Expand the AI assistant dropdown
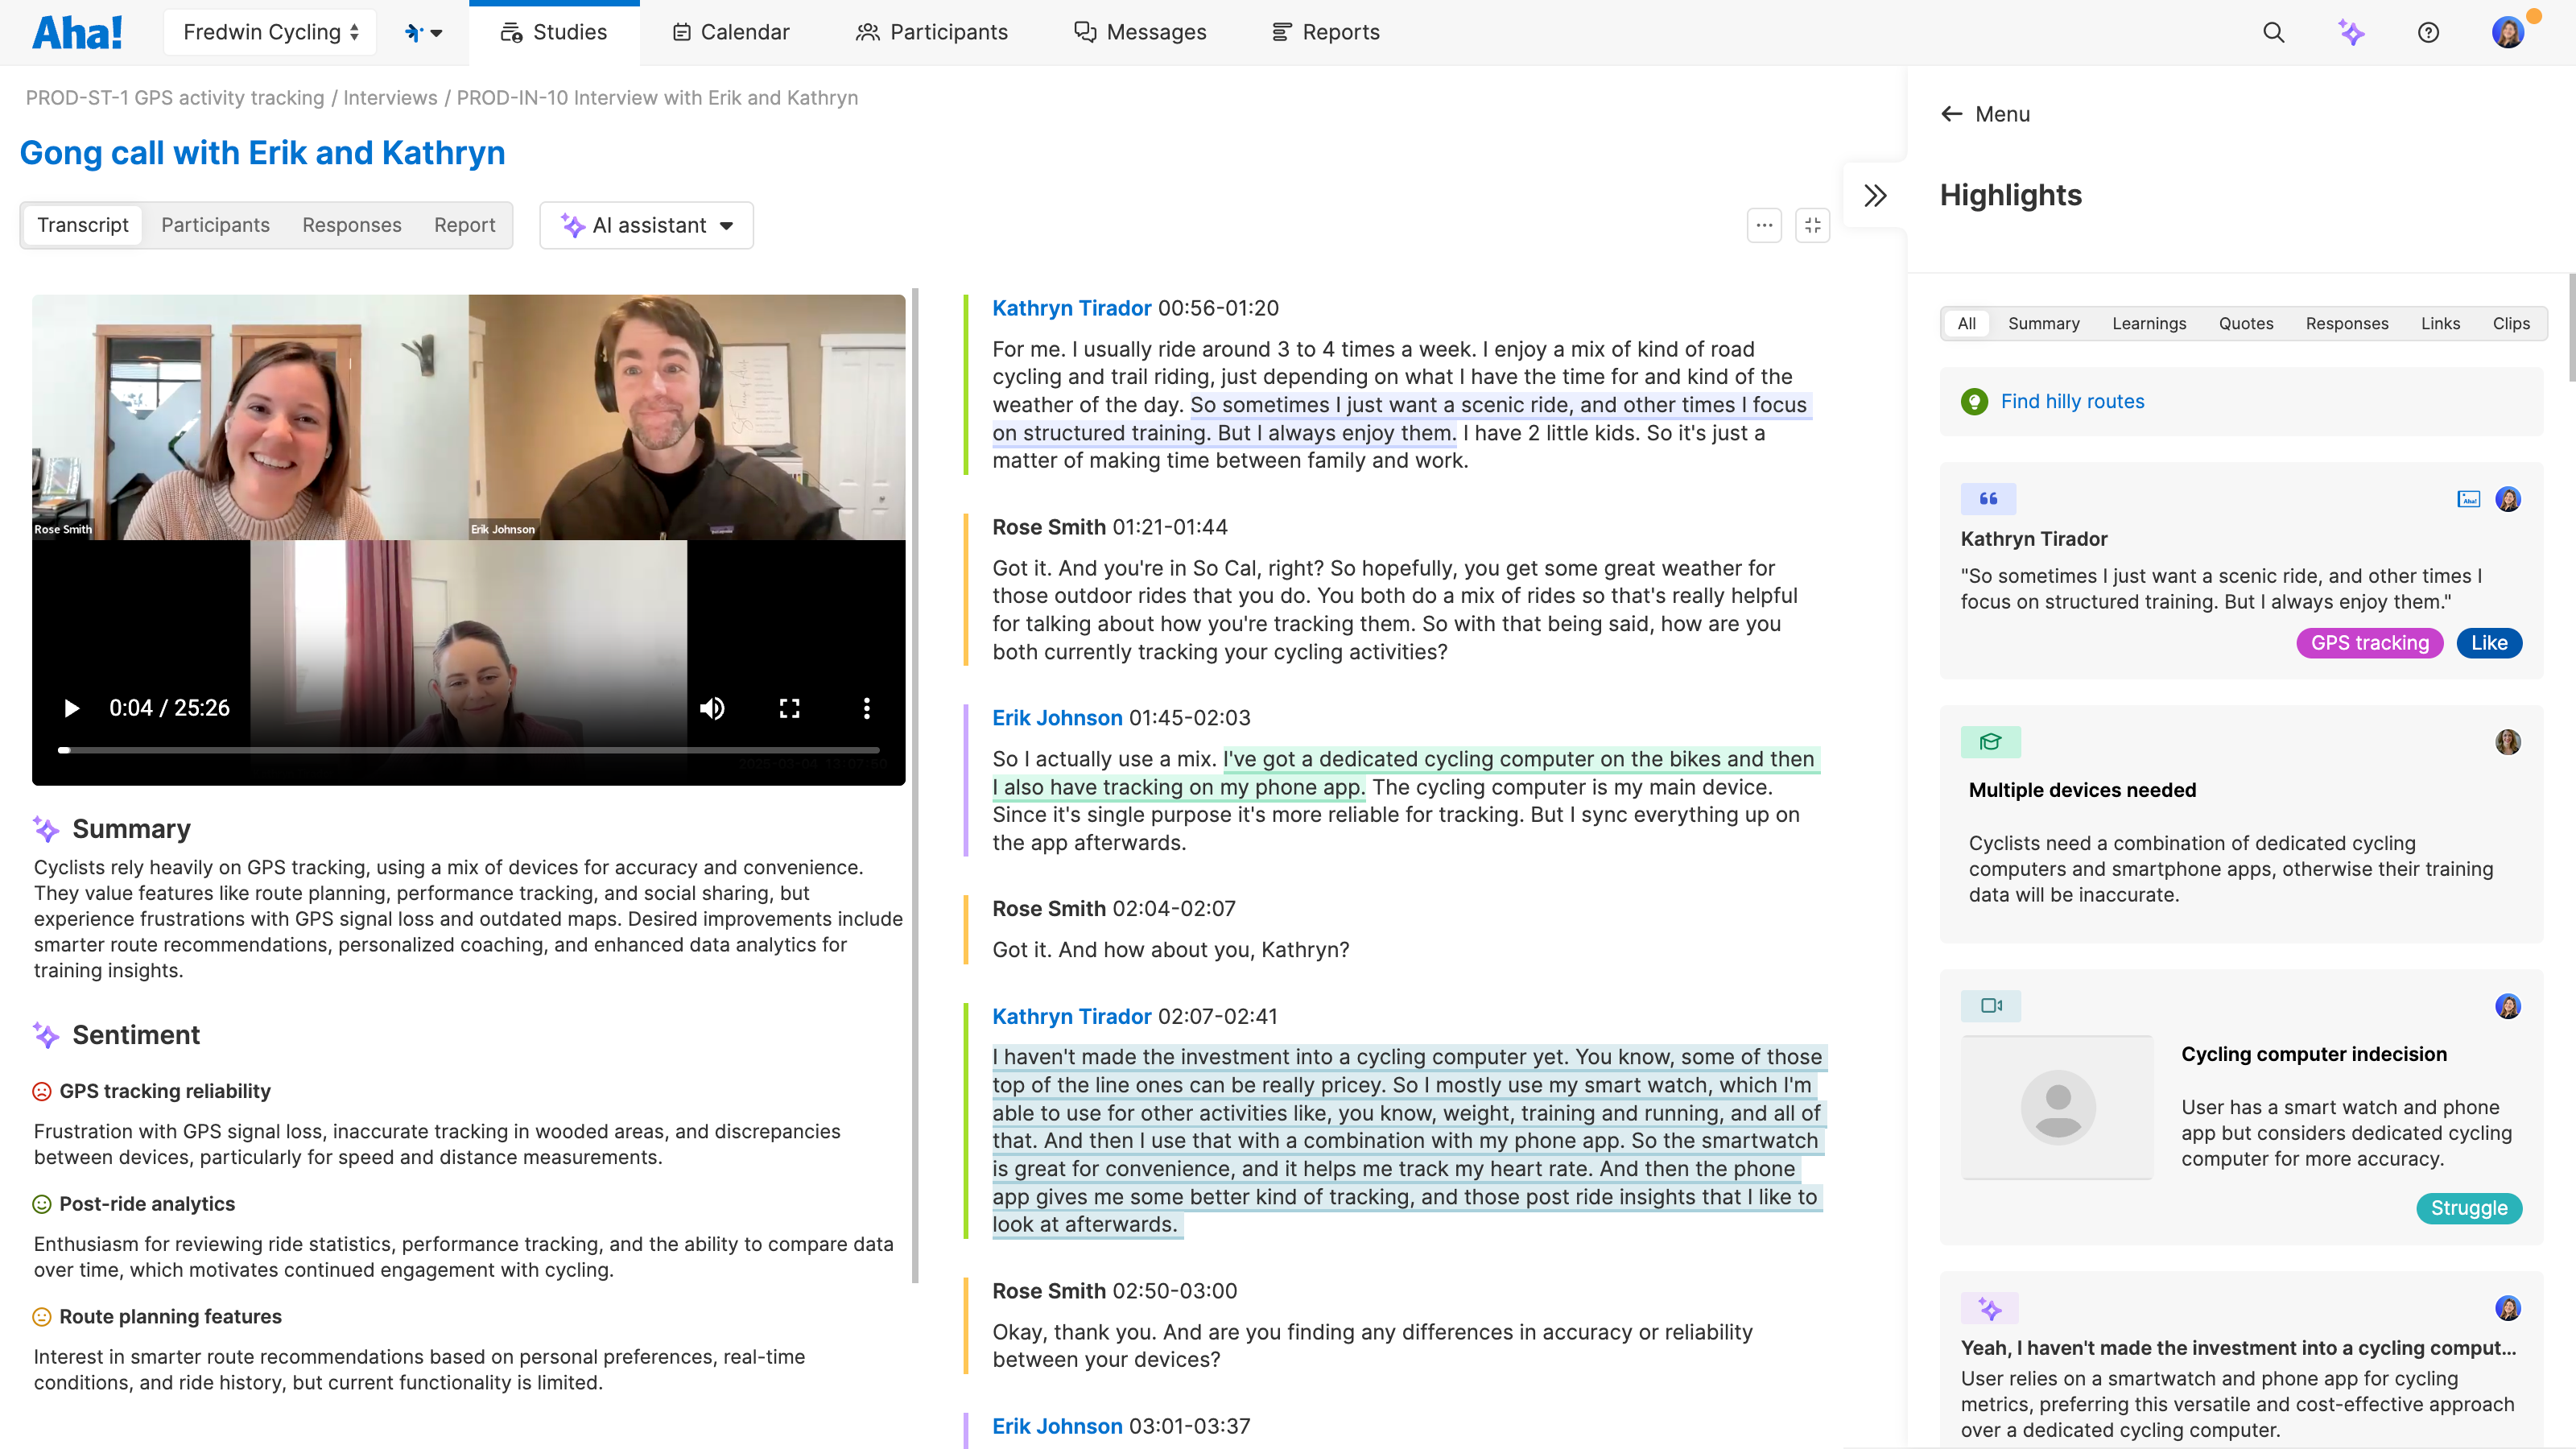The image size is (2576, 1449). [x=647, y=225]
